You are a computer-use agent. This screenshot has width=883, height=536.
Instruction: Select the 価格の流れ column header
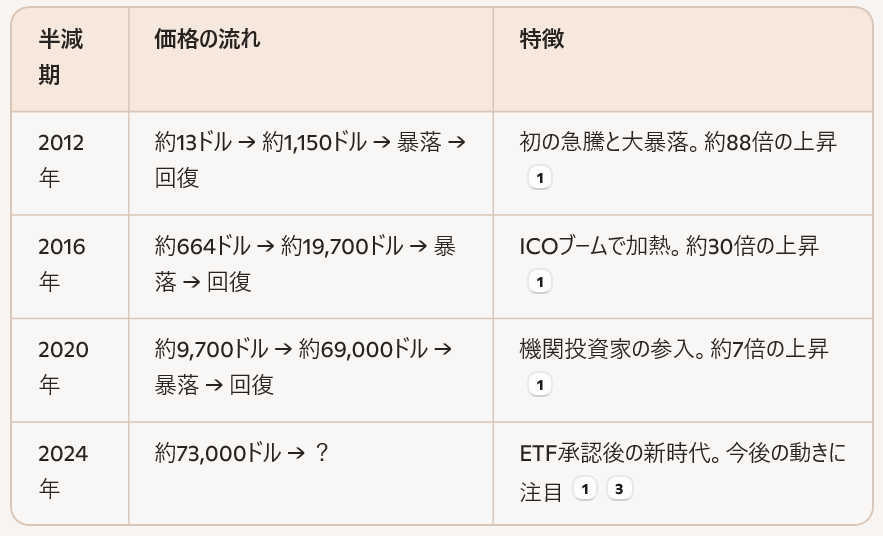[x=207, y=40]
